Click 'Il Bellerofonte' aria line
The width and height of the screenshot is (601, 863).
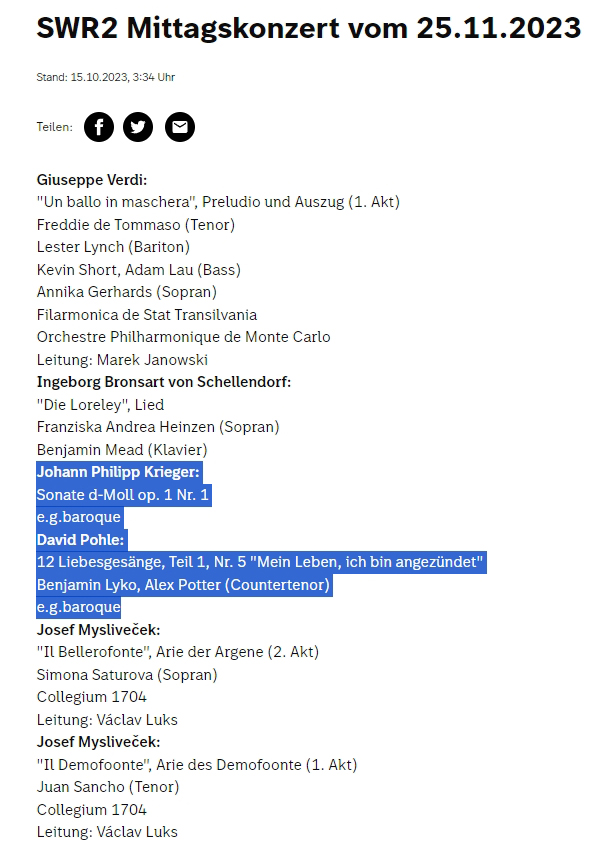click(x=178, y=652)
